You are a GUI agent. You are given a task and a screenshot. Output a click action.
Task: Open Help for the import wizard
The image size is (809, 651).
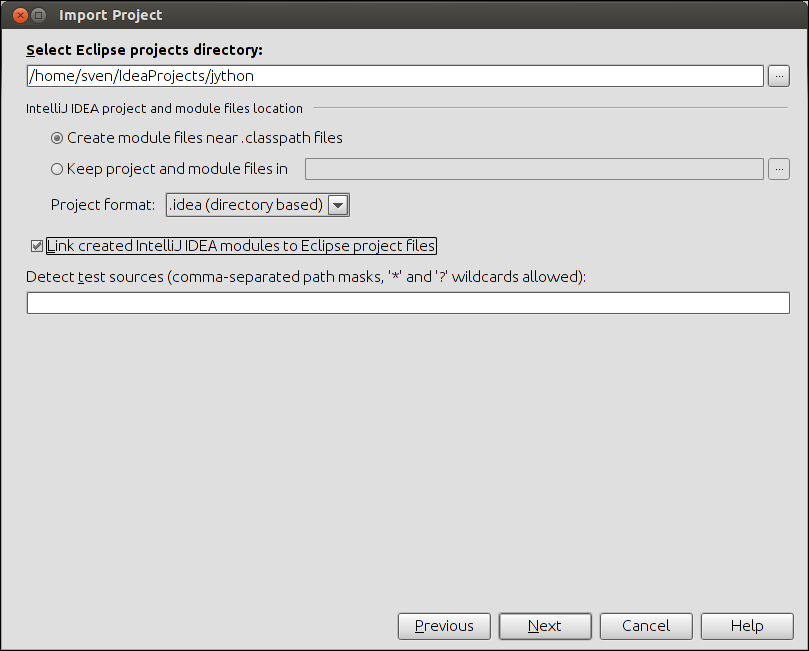(x=747, y=626)
